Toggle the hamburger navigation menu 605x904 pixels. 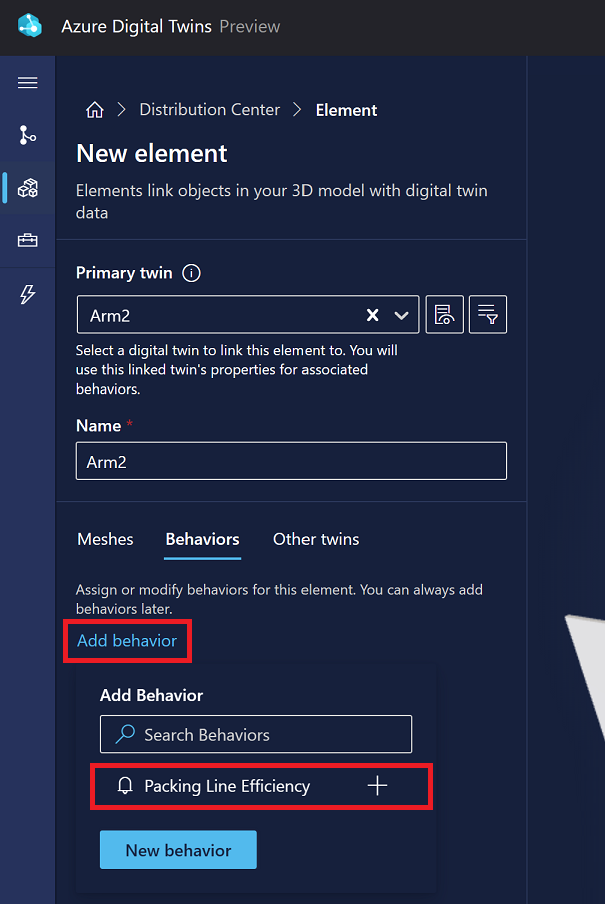coord(28,83)
